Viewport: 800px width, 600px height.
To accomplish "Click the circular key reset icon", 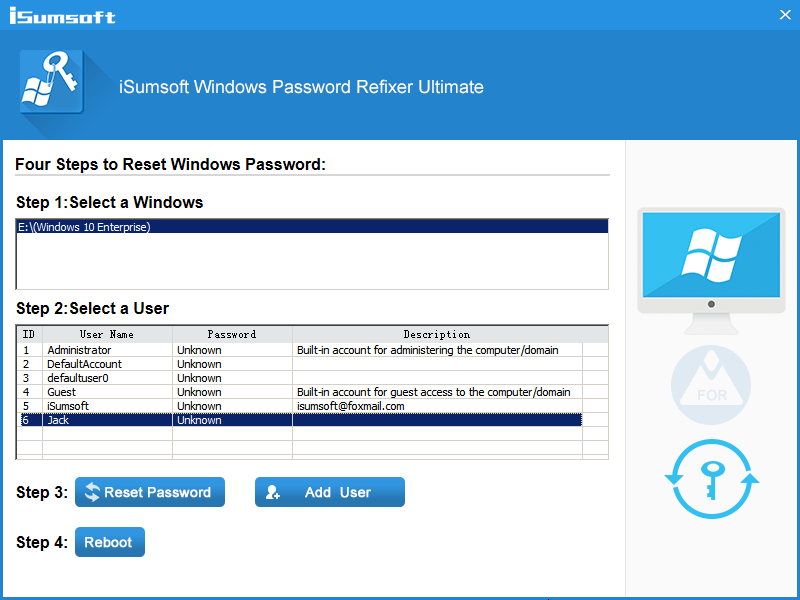I will [712, 479].
